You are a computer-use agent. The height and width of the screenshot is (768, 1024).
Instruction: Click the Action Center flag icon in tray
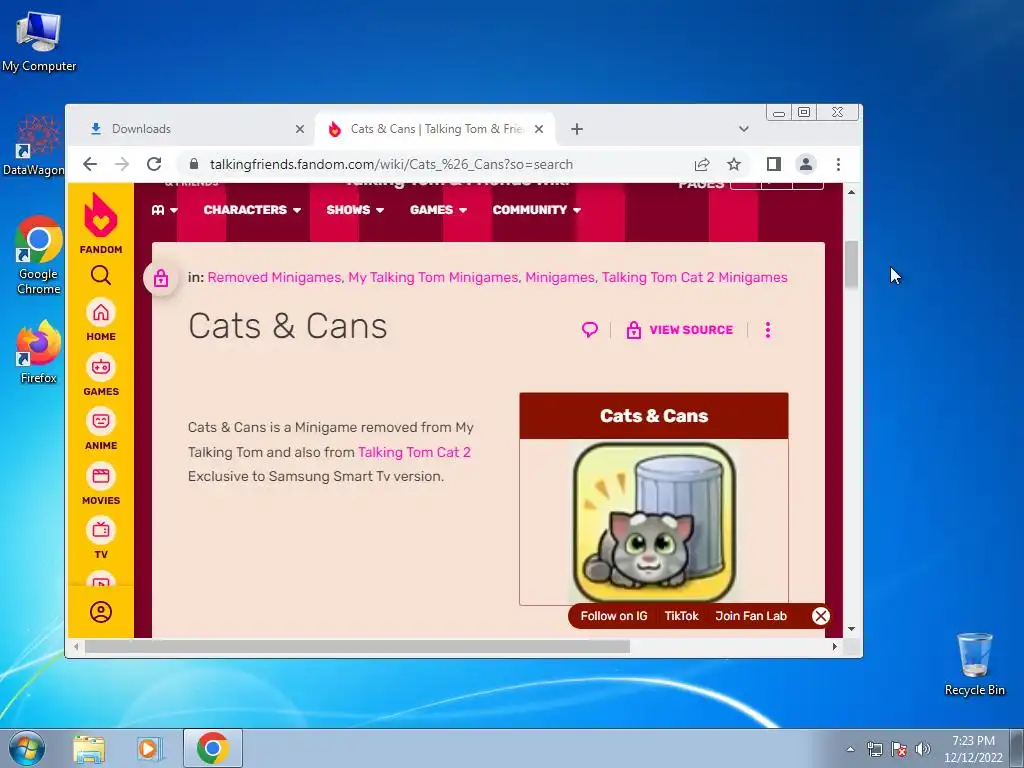click(899, 749)
